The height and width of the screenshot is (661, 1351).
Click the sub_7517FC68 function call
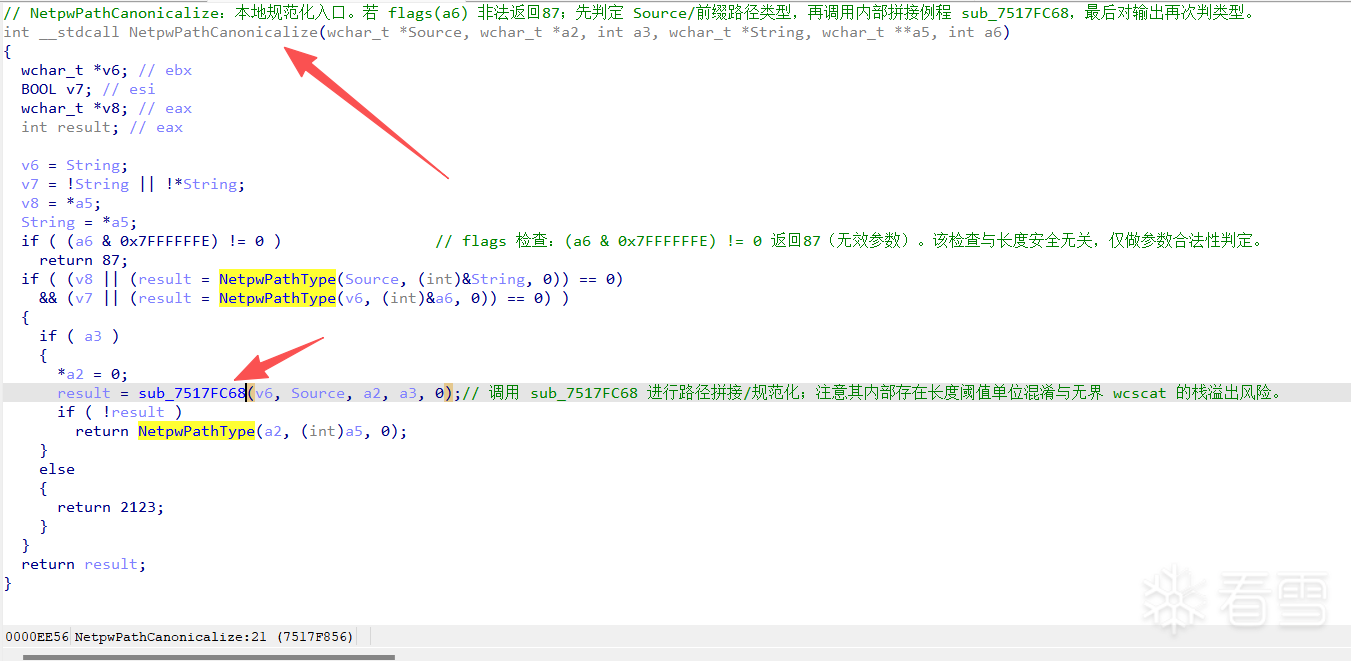click(192, 393)
